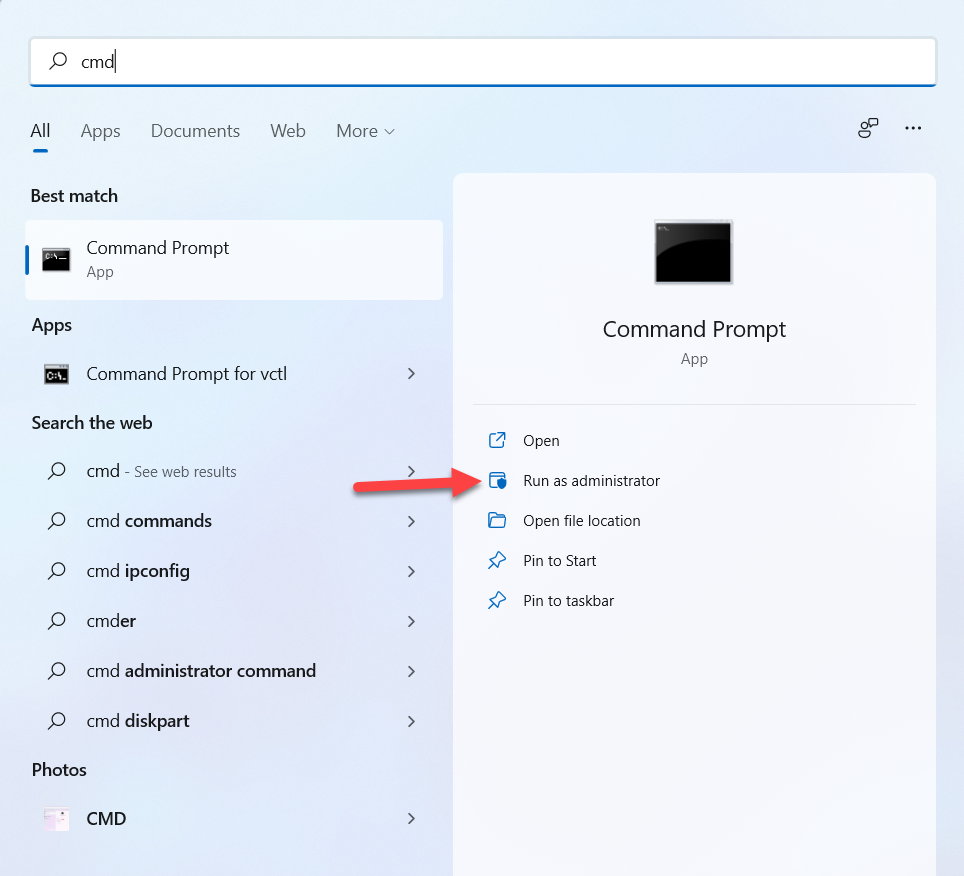Open the CMD photo result thumbnail
The width and height of the screenshot is (964, 876).
coord(56,819)
